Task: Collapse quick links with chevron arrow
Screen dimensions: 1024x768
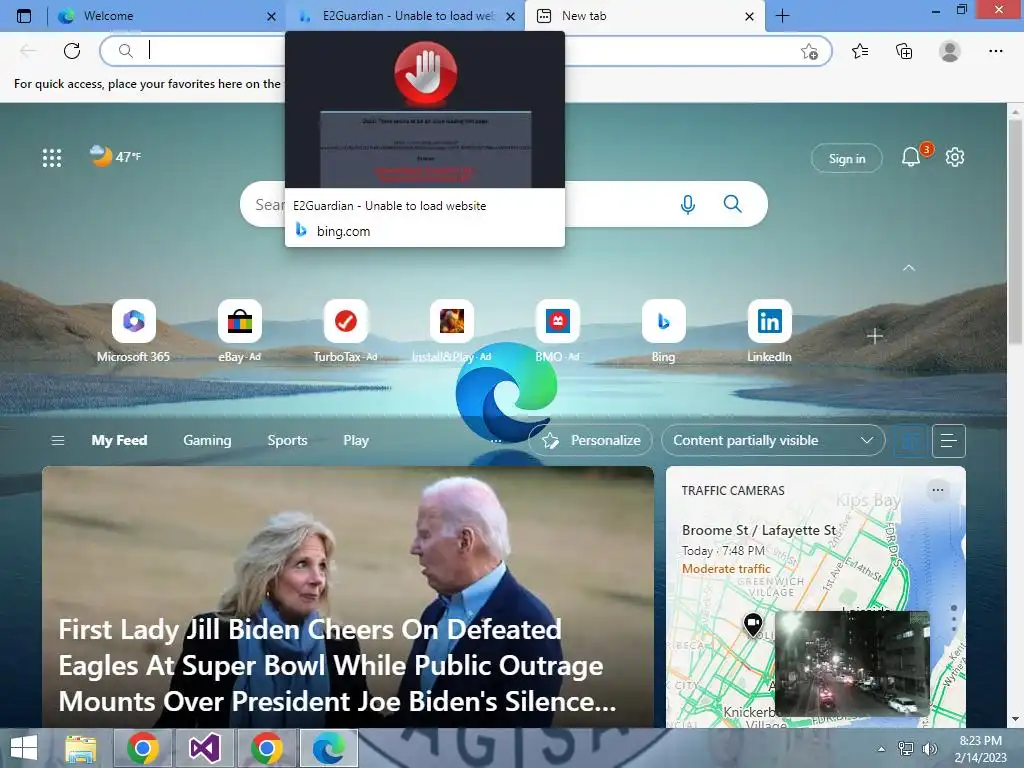Action: point(908,268)
